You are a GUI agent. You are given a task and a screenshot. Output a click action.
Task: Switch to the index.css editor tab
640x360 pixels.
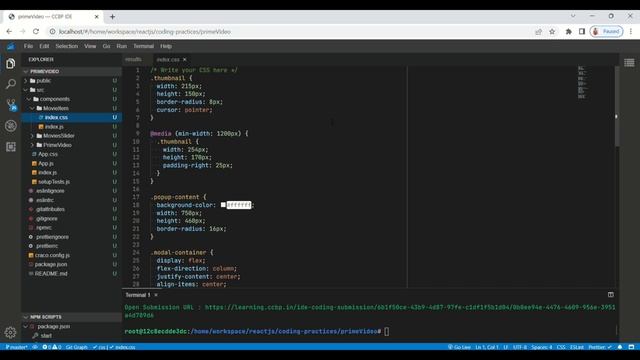tap(168, 60)
